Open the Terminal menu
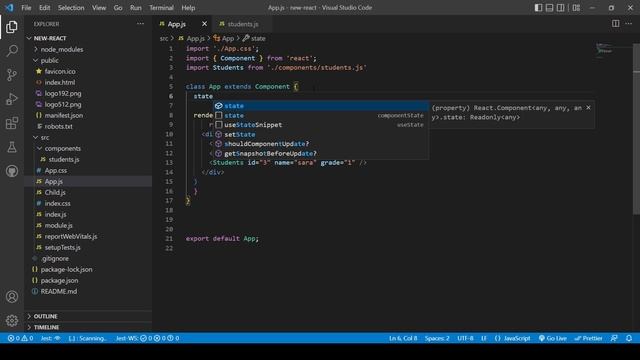This screenshot has width=640, height=360. [x=161, y=8]
